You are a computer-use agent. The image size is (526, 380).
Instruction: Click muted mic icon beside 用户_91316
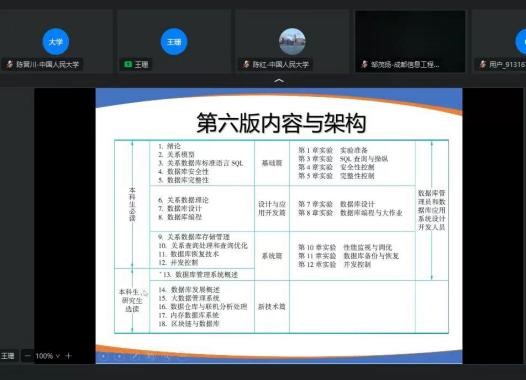click(x=483, y=64)
